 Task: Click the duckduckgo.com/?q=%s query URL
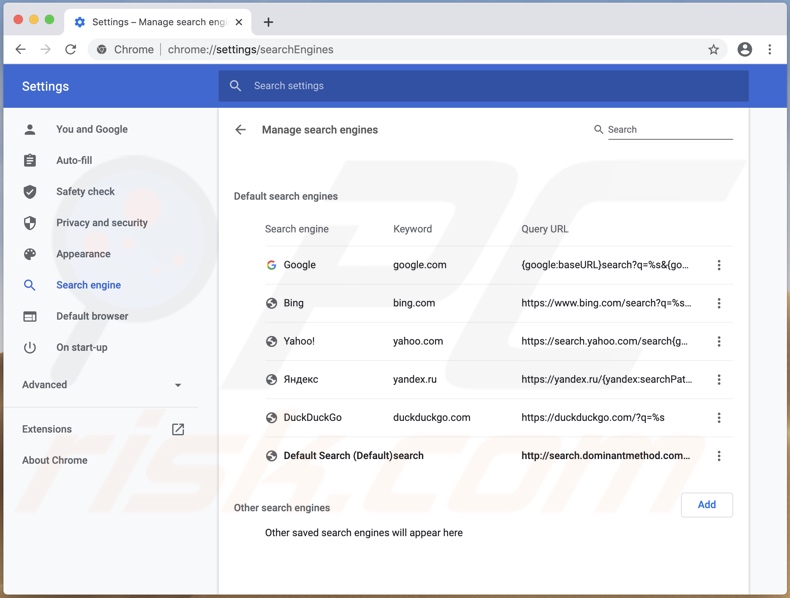[592, 418]
